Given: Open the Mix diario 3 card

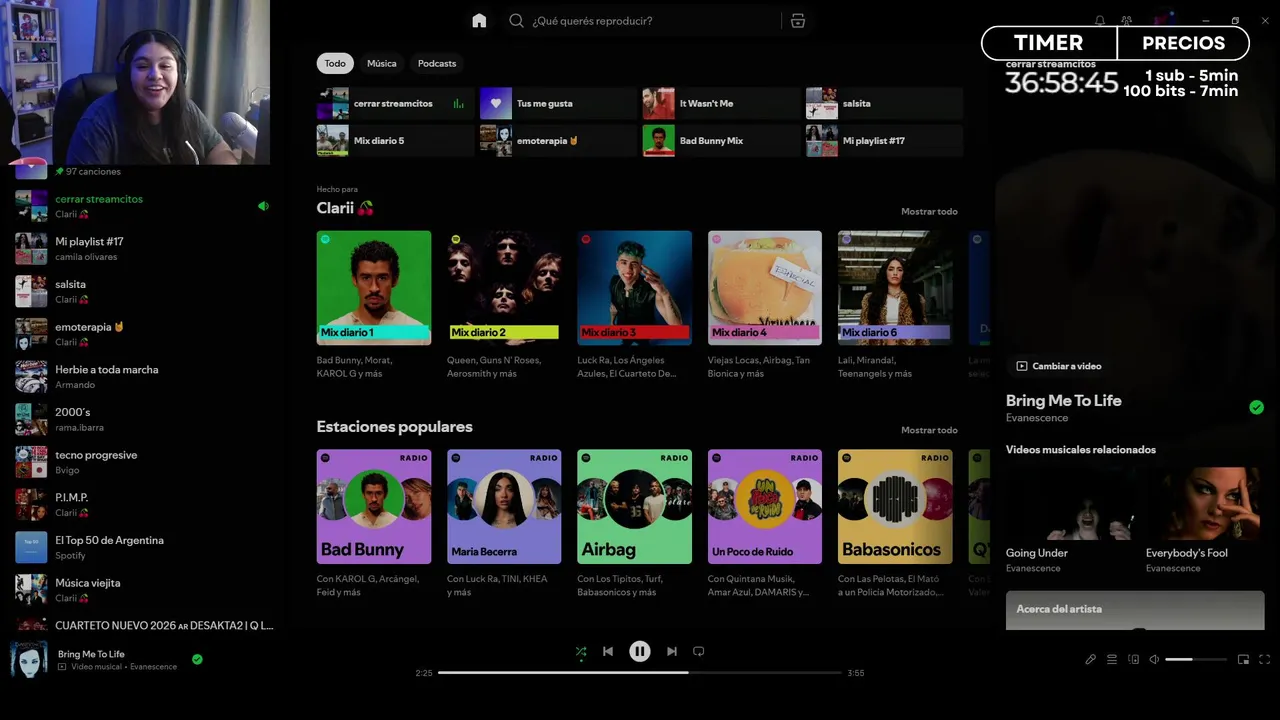Looking at the screenshot, I should (x=634, y=305).
